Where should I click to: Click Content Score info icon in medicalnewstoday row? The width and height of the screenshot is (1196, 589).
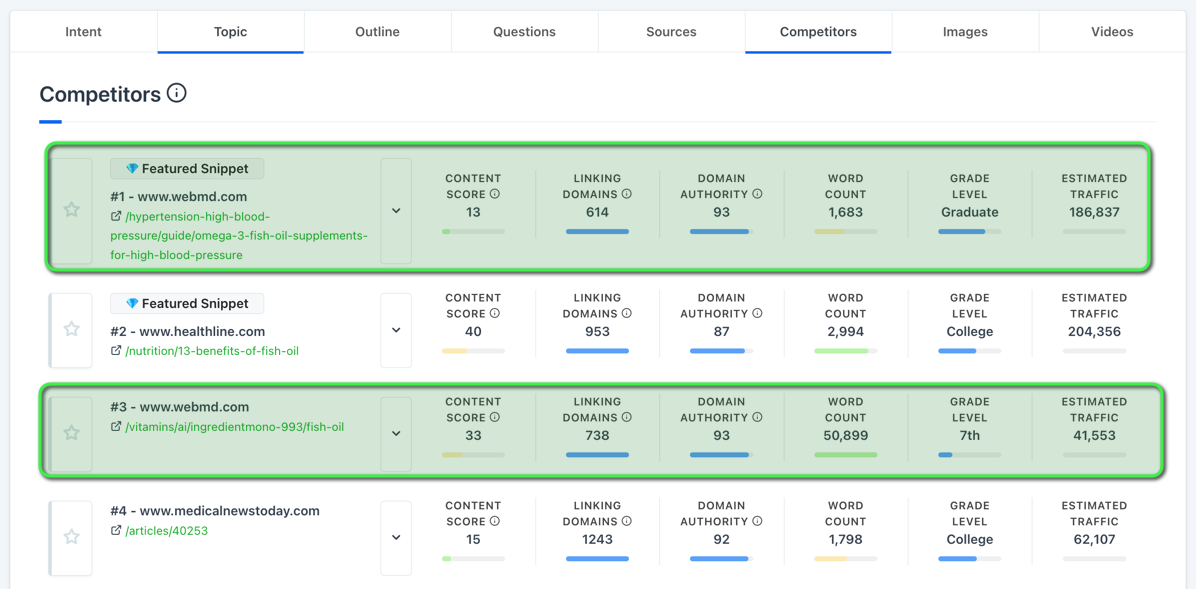click(x=494, y=521)
